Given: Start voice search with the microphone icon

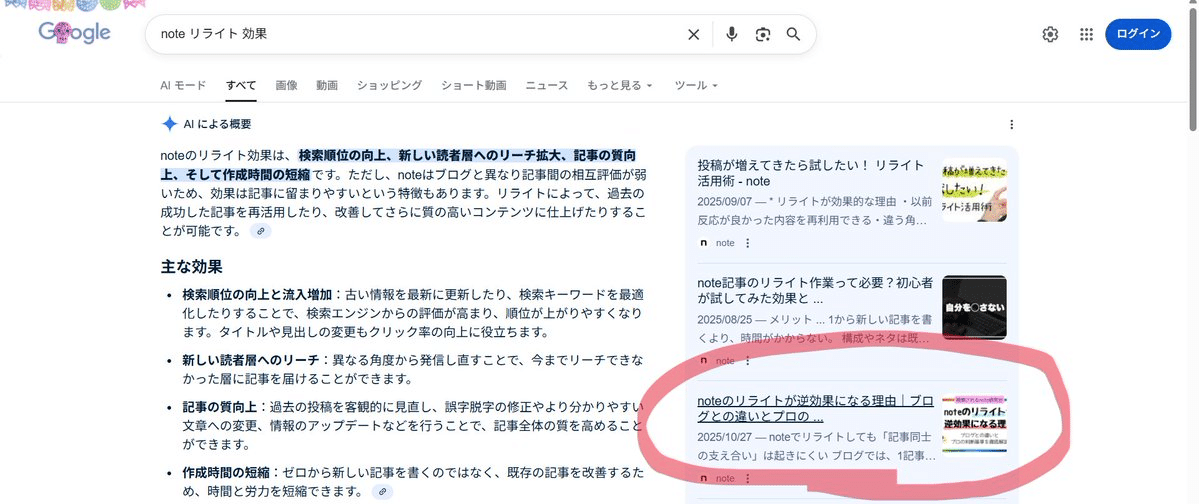Looking at the screenshot, I should [732, 34].
